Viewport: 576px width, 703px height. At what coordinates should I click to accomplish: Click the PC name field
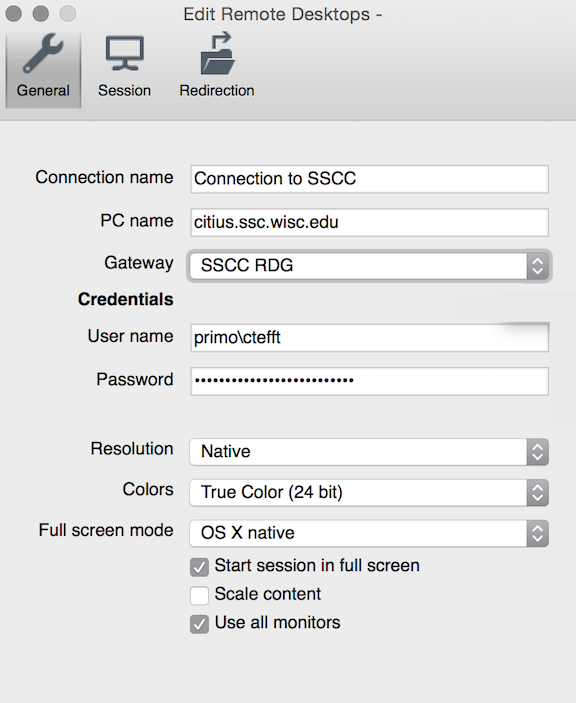369,222
